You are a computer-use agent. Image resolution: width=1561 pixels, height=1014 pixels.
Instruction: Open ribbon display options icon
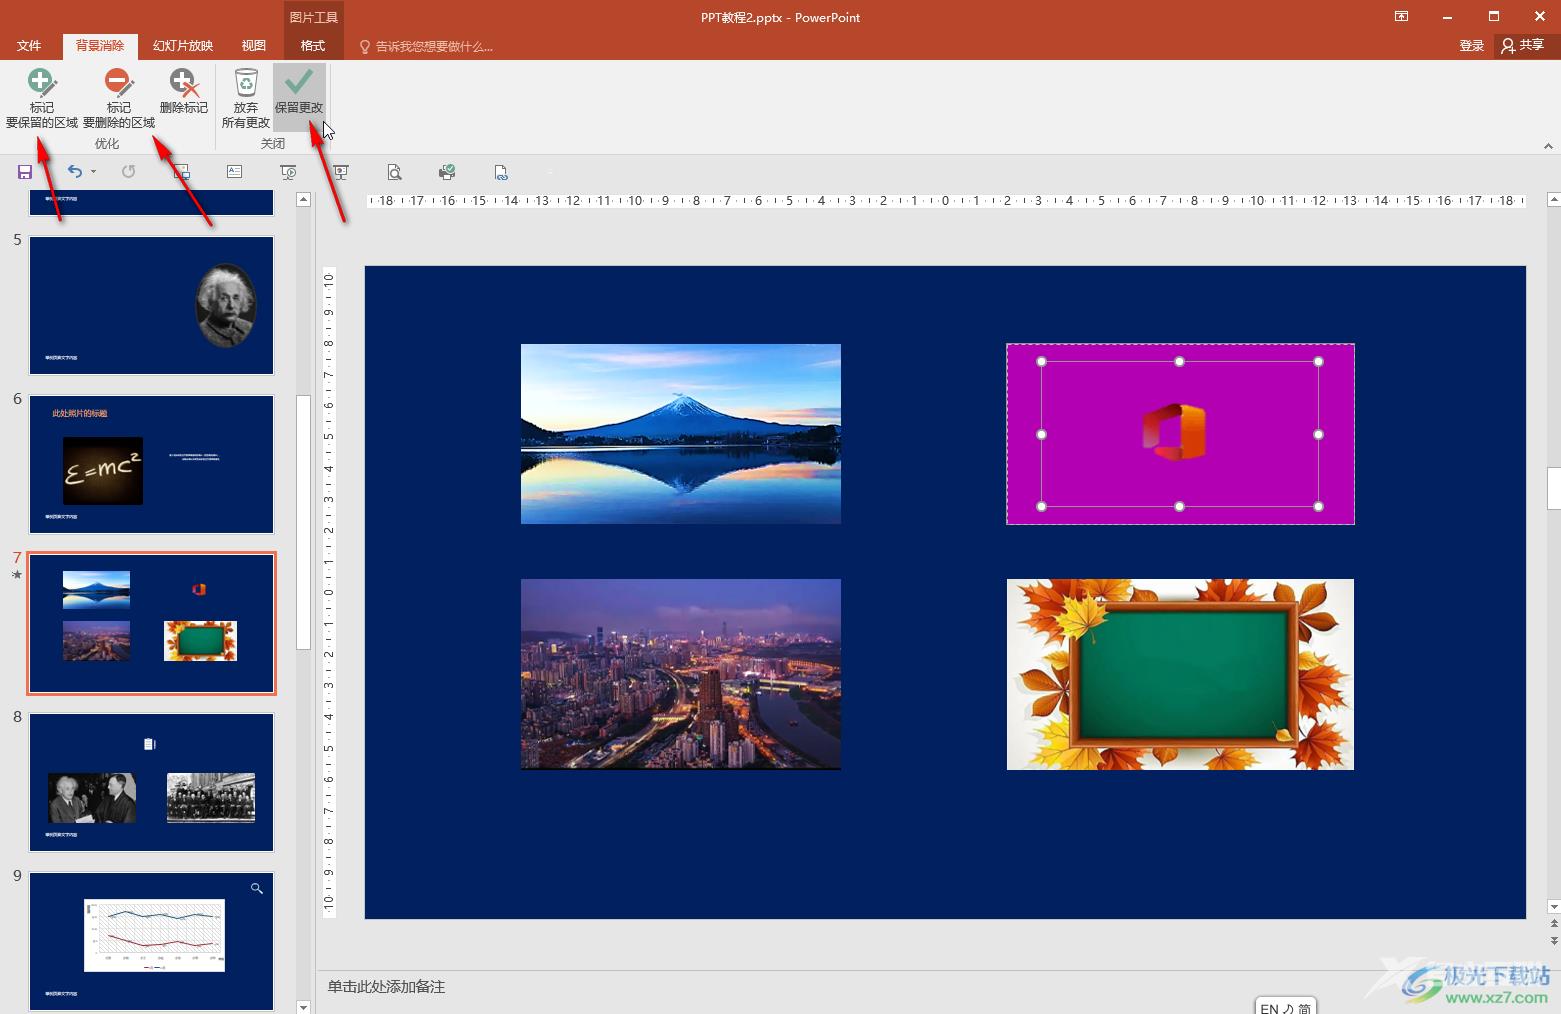point(1401,17)
